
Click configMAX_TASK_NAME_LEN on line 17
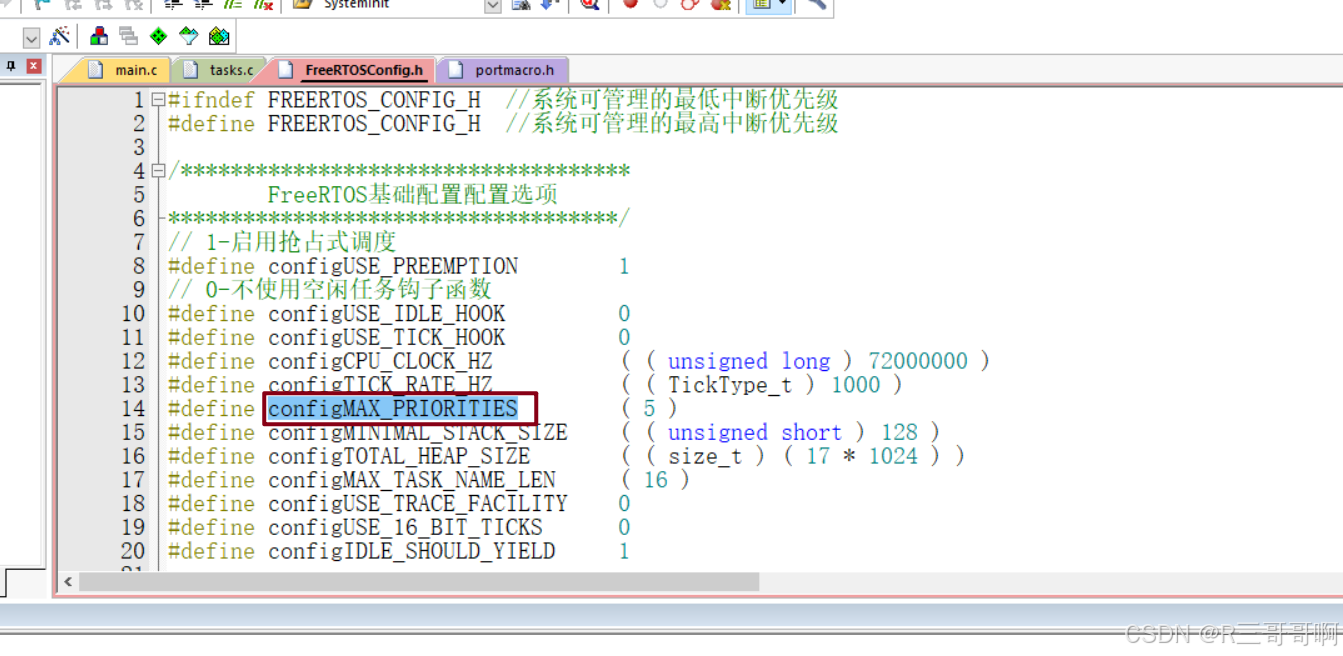click(x=411, y=480)
